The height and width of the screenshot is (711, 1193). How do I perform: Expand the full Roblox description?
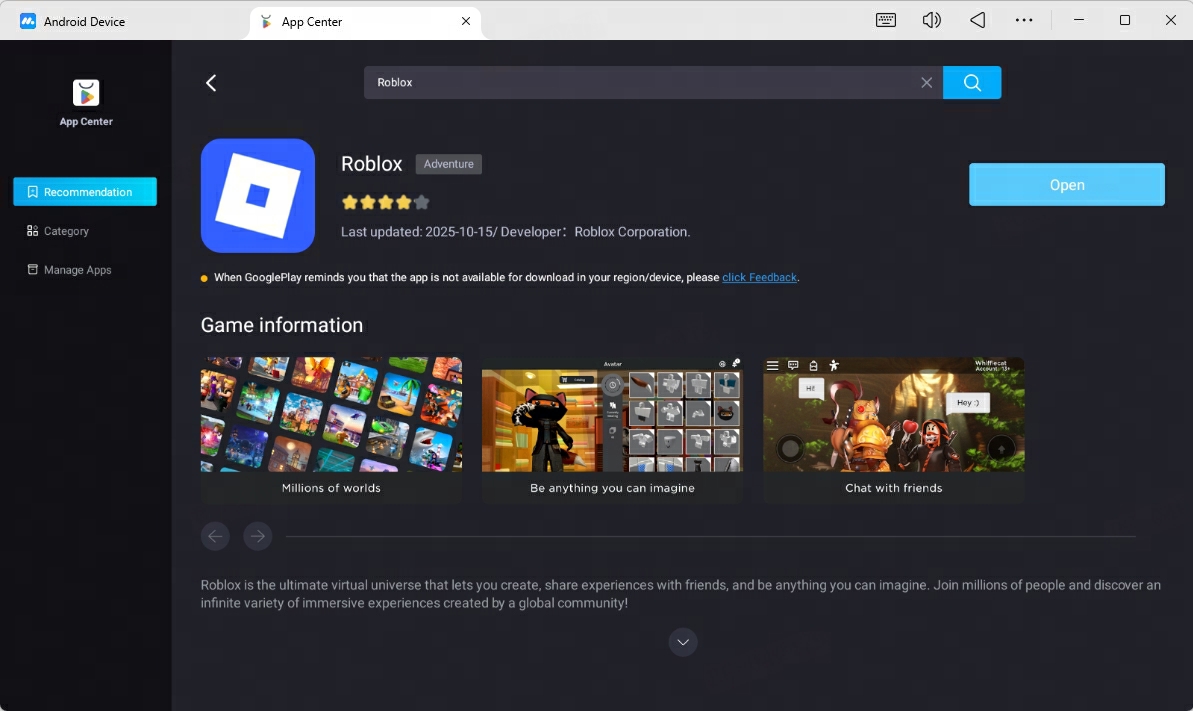click(x=683, y=641)
